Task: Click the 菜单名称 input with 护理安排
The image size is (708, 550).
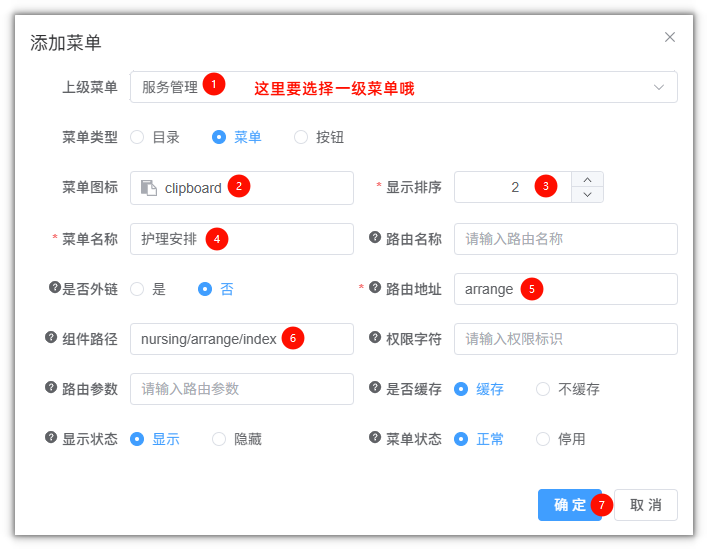Action: coord(242,239)
